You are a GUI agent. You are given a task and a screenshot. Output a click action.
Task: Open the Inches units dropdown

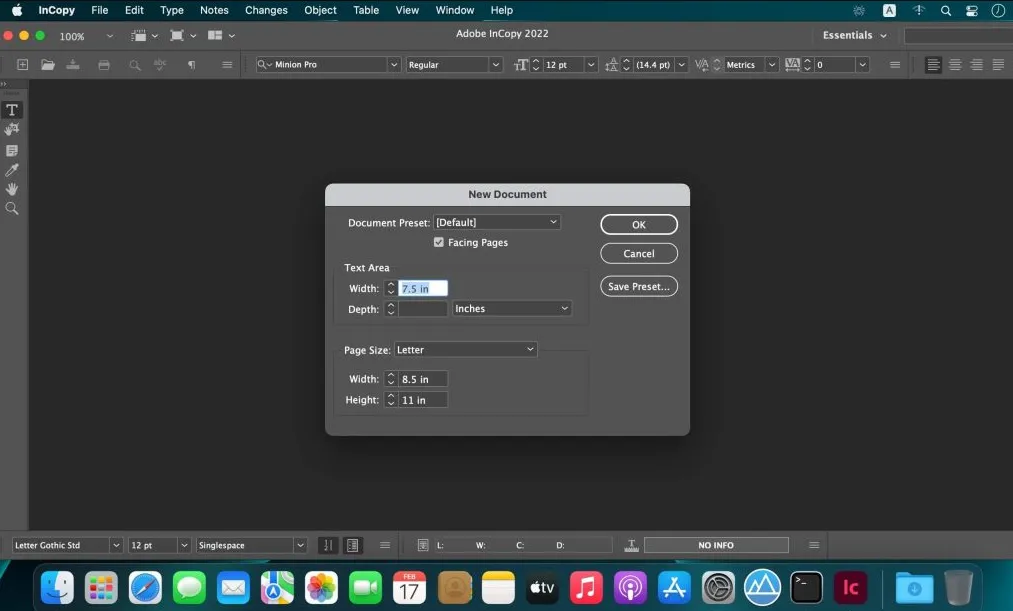tap(512, 309)
